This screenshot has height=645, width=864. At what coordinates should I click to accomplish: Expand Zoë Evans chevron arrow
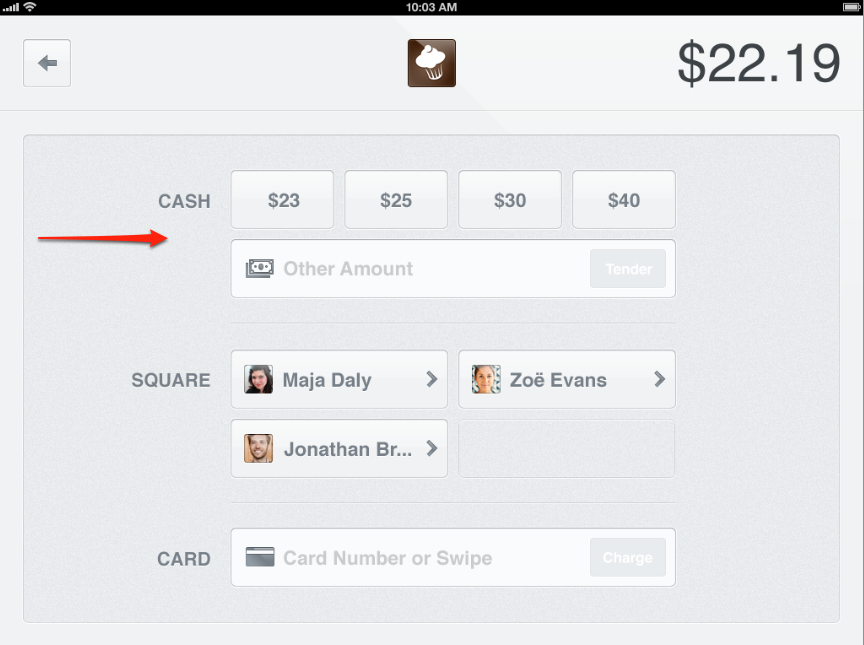click(x=659, y=379)
